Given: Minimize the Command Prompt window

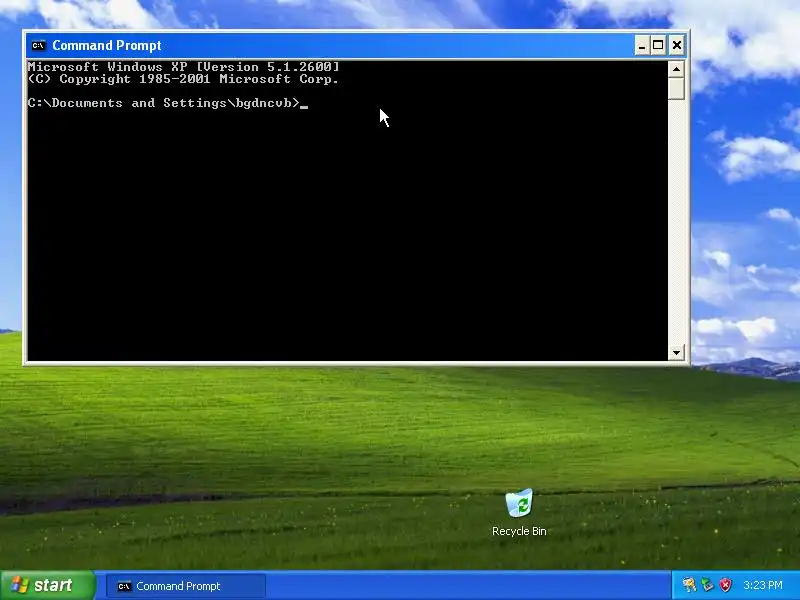Looking at the screenshot, I should (x=642, y=45).
